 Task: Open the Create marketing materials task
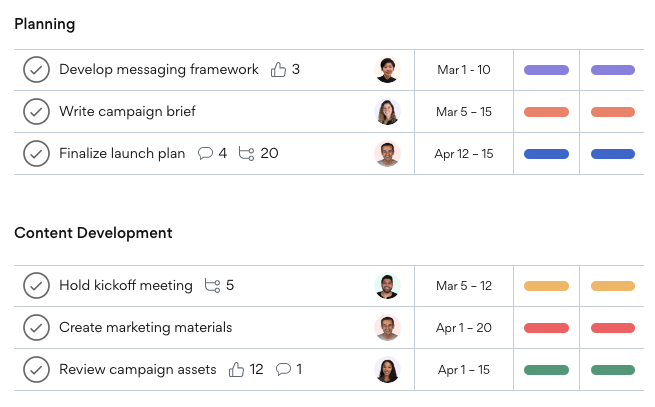(145, 328)
